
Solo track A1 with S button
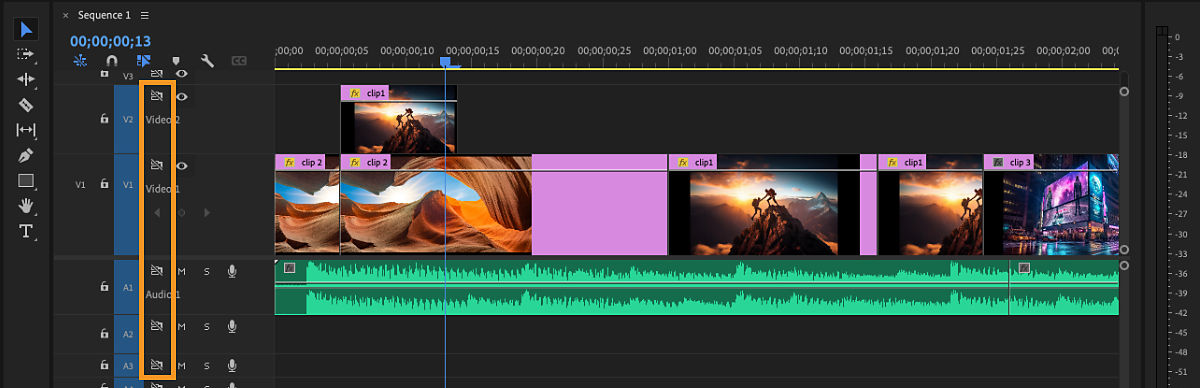[207, 271]
